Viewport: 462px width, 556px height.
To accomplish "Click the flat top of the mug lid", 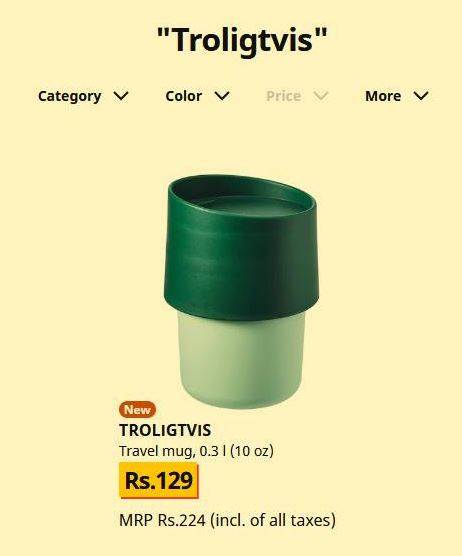I will (250, 205).
